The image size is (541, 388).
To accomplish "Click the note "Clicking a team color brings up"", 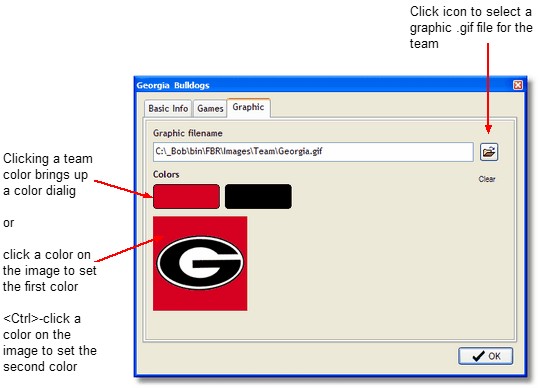I will tap(48, 167).
